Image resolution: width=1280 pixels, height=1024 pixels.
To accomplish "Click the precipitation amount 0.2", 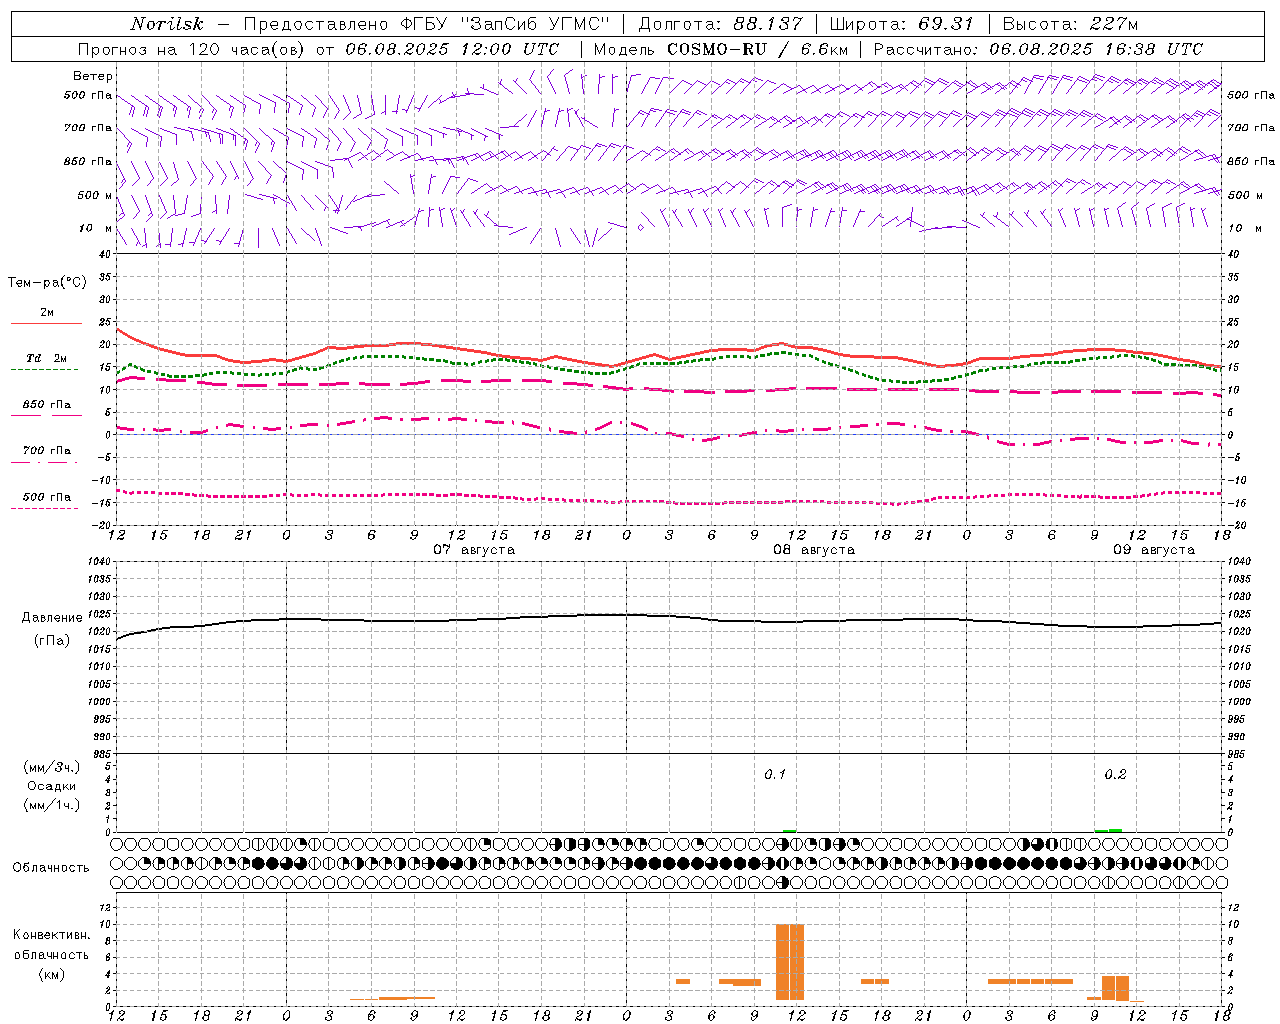I will point(1115,774).
